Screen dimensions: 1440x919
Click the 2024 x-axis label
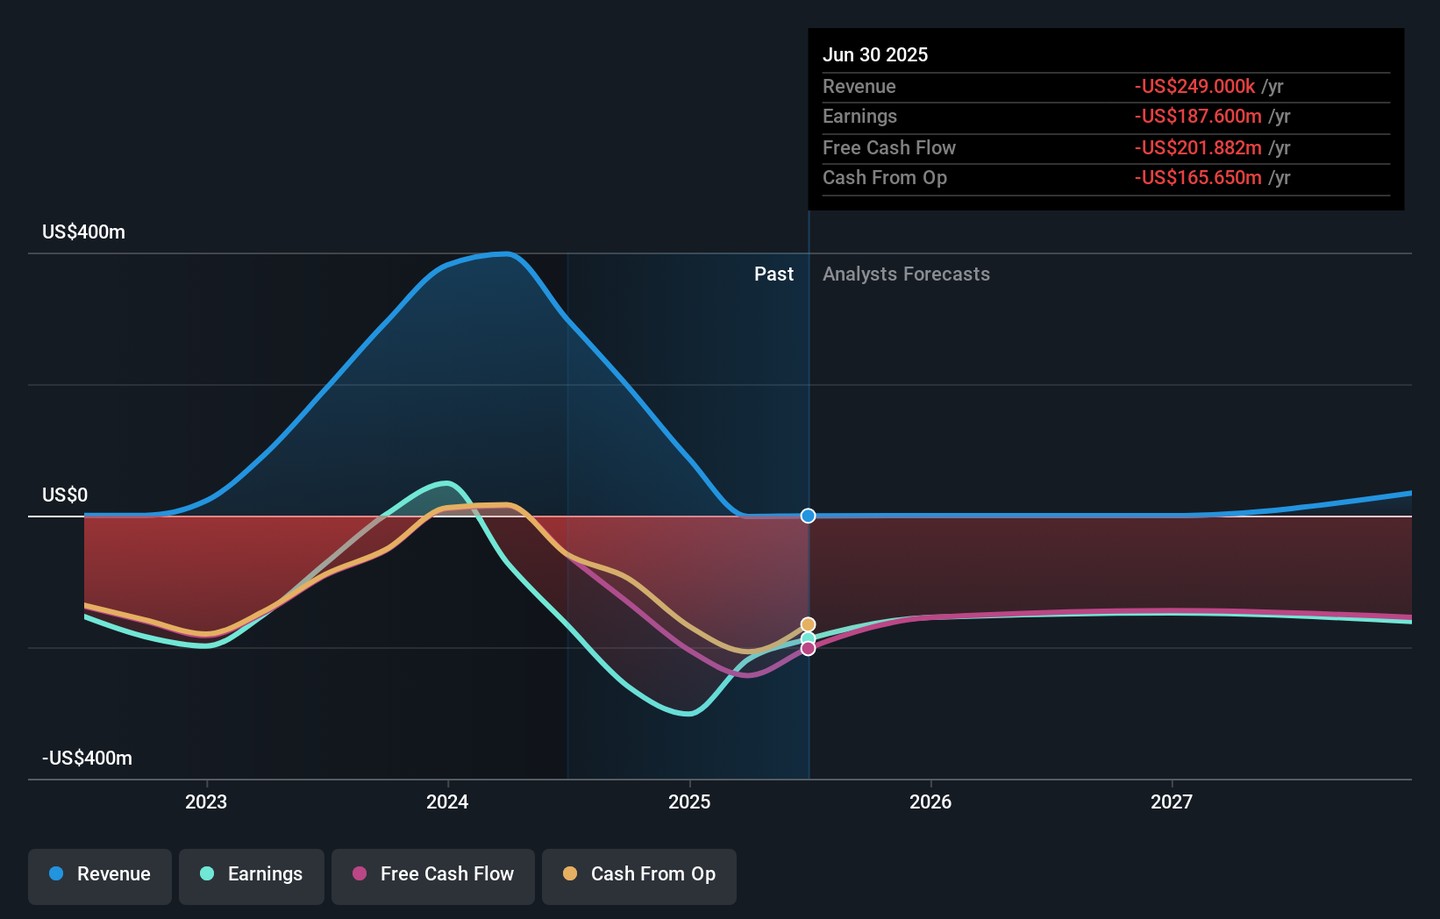447,802
